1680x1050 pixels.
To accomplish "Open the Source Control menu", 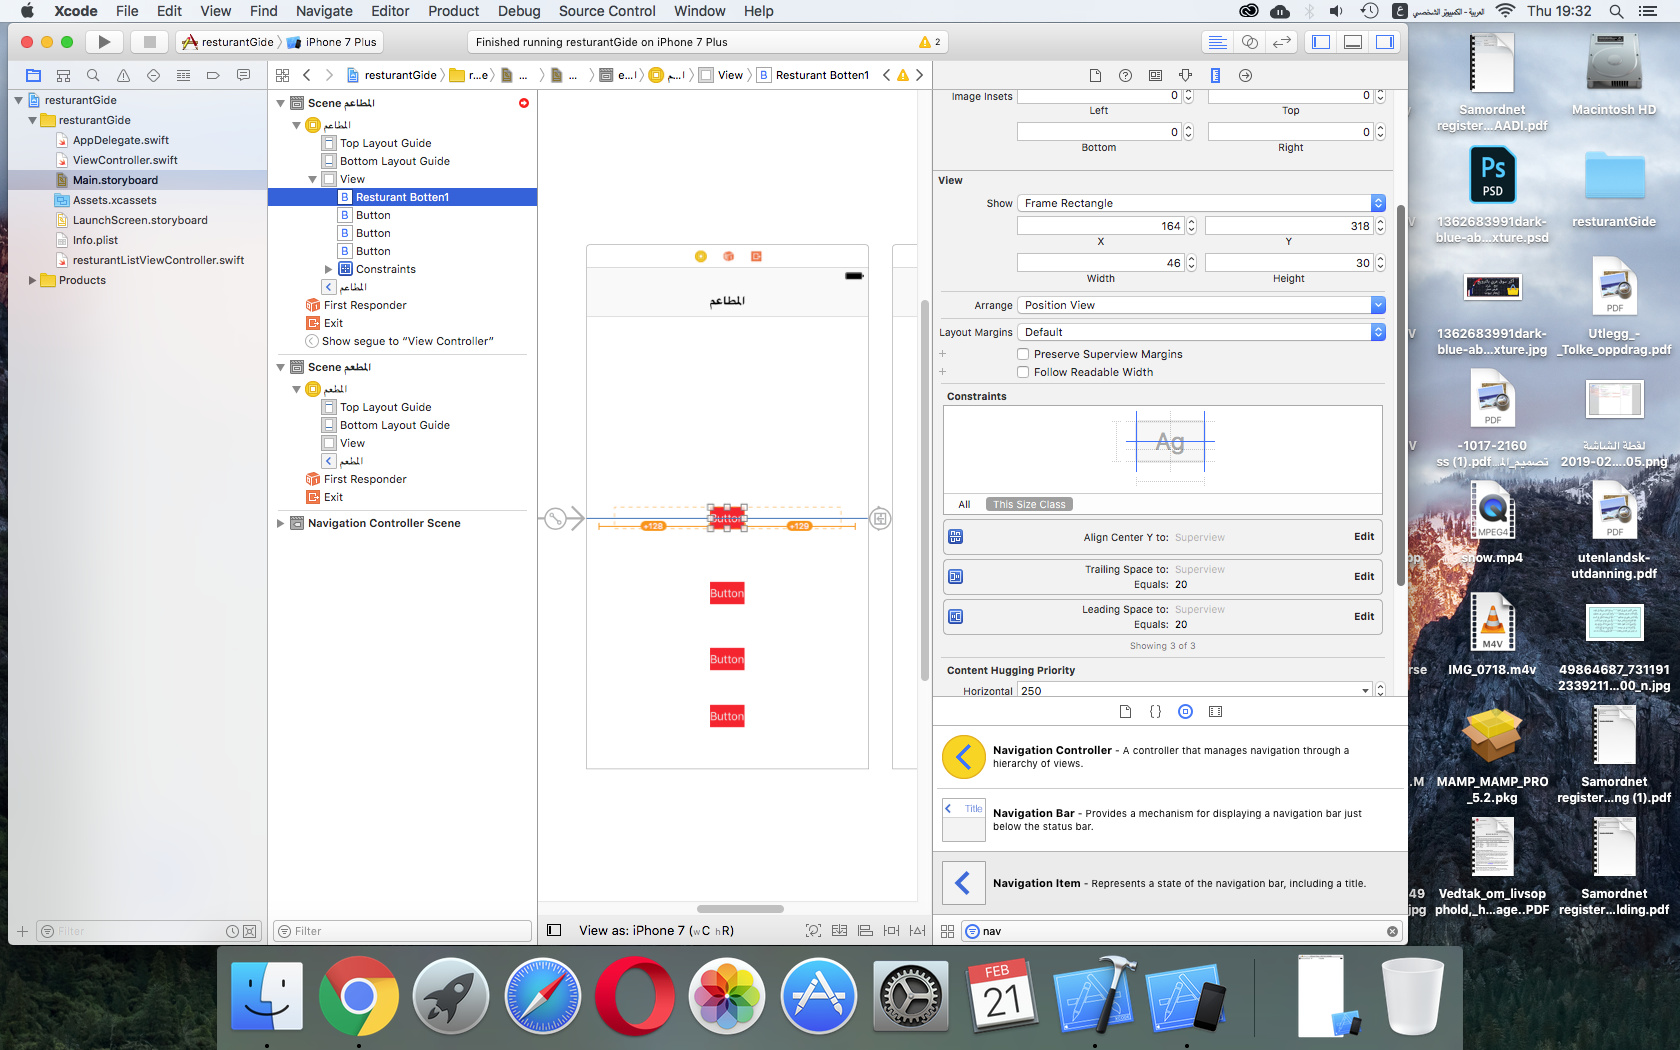I will point(607,11).
